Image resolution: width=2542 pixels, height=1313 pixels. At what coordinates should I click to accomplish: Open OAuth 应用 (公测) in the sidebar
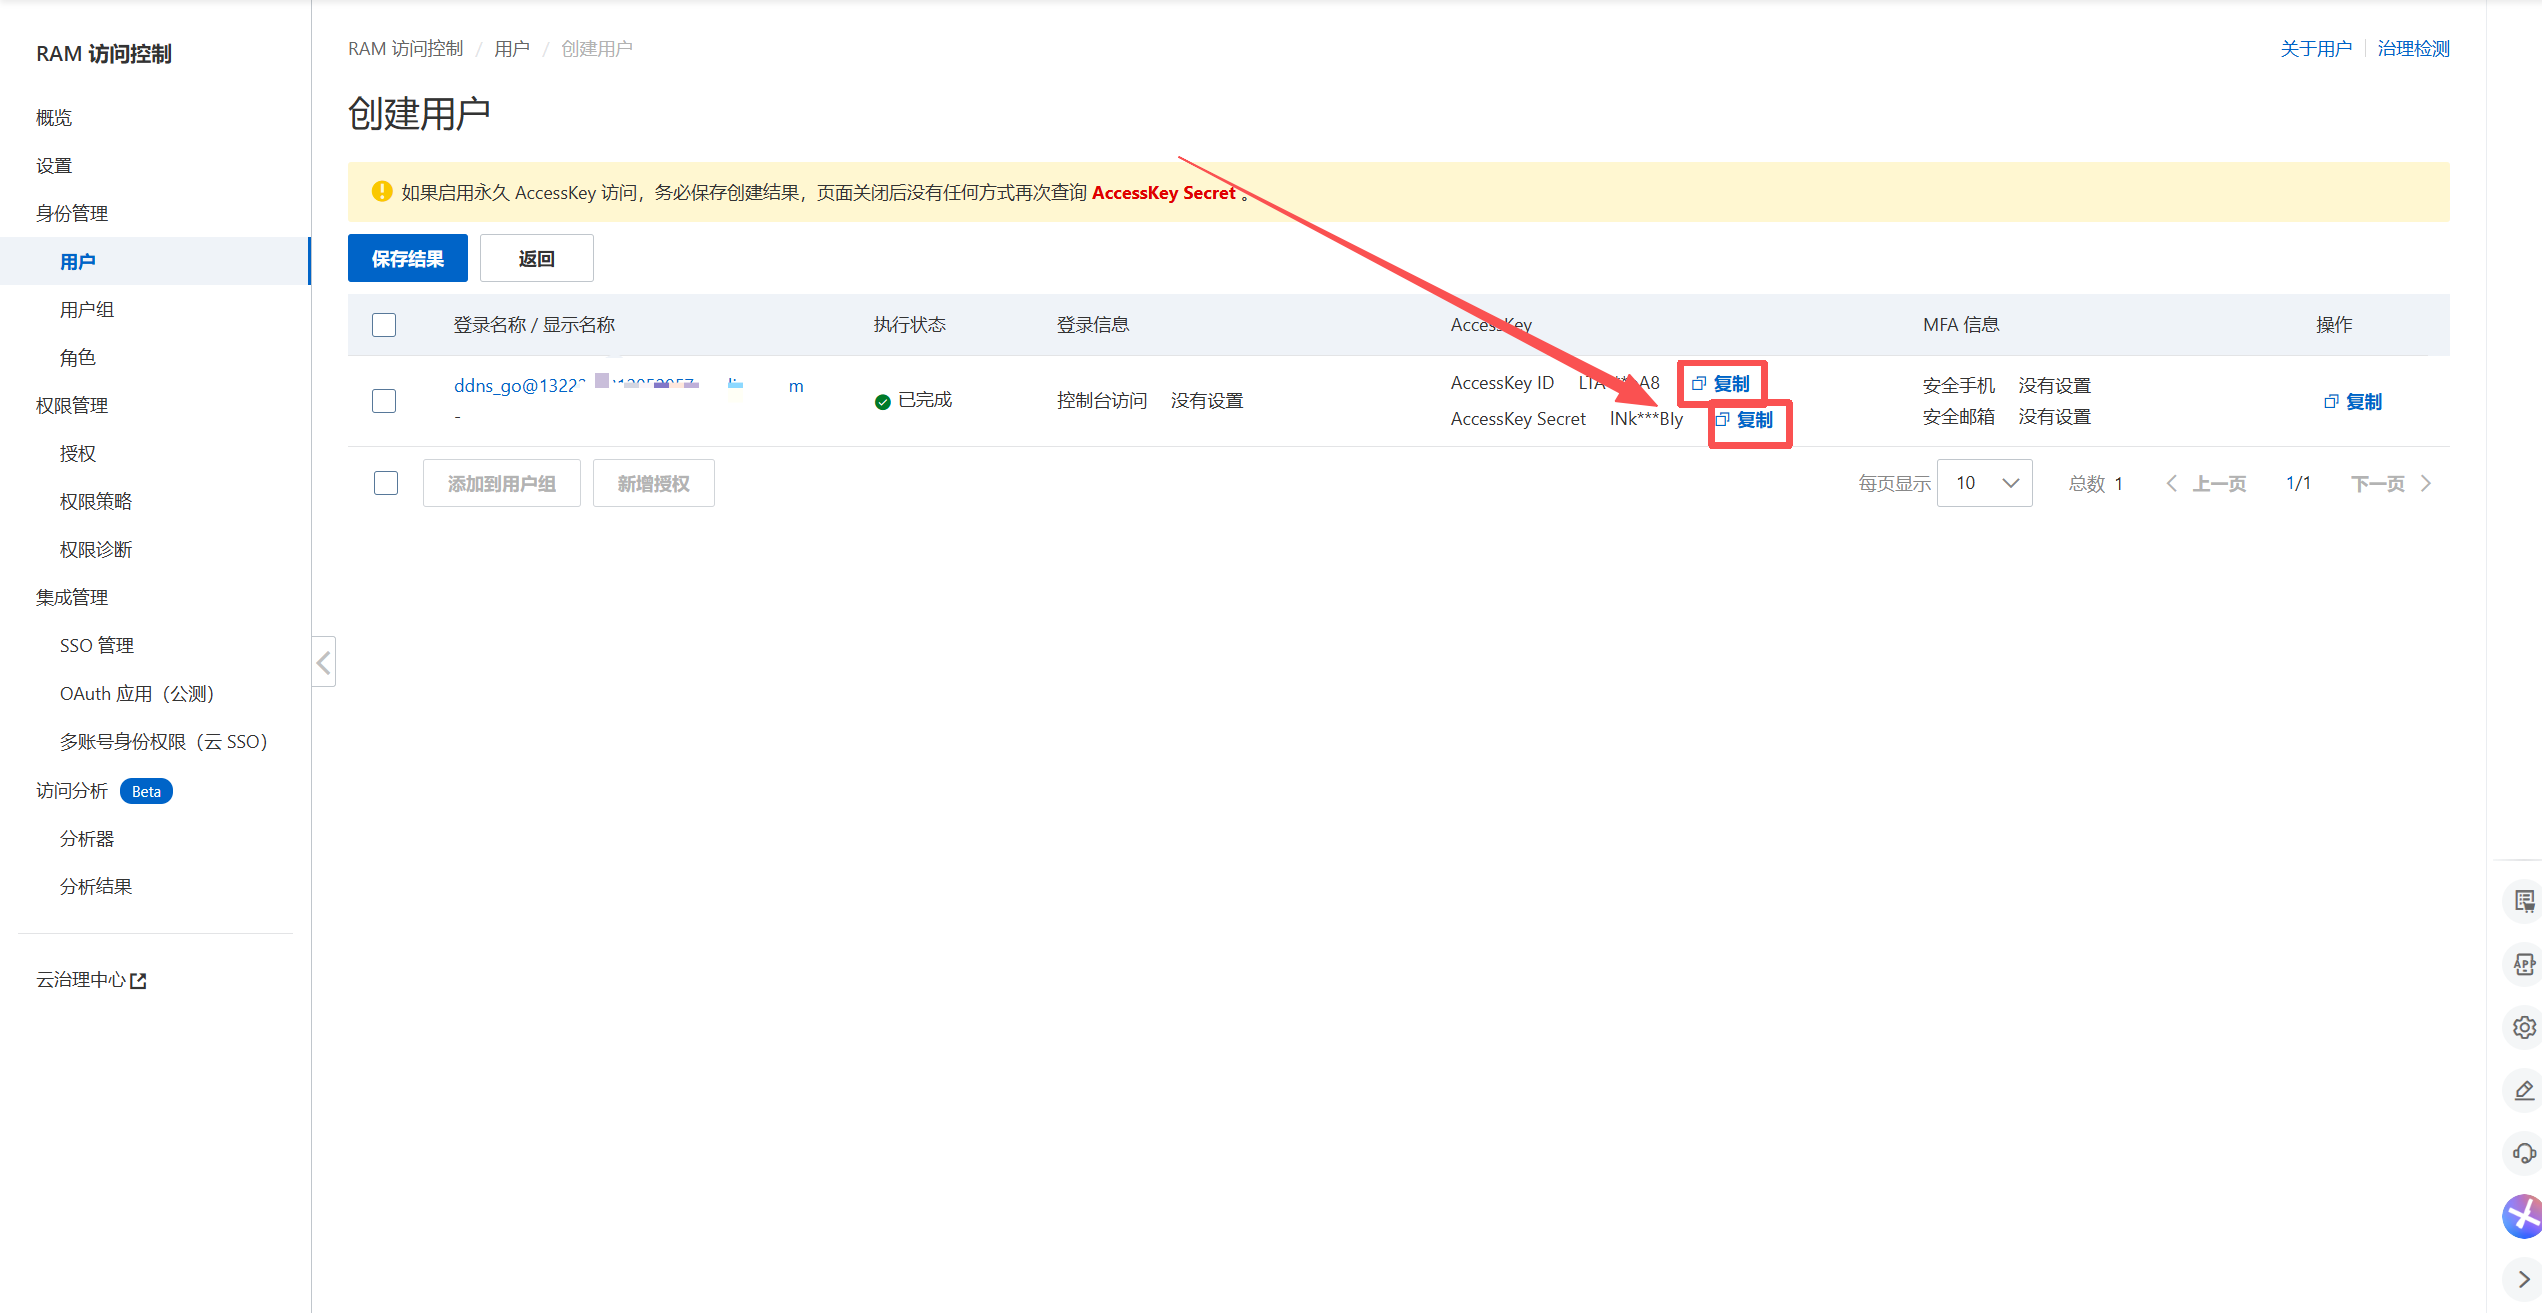(x=137, y=694)
